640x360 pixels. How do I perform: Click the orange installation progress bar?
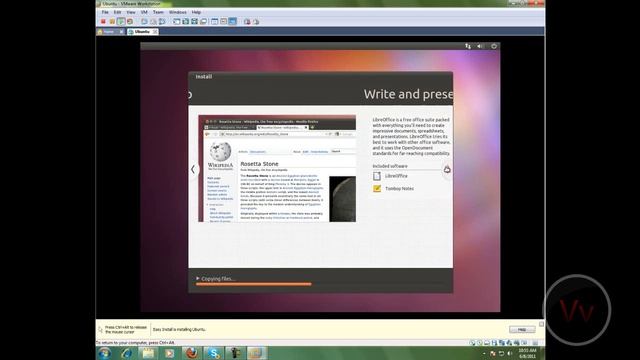click(253, 284)
